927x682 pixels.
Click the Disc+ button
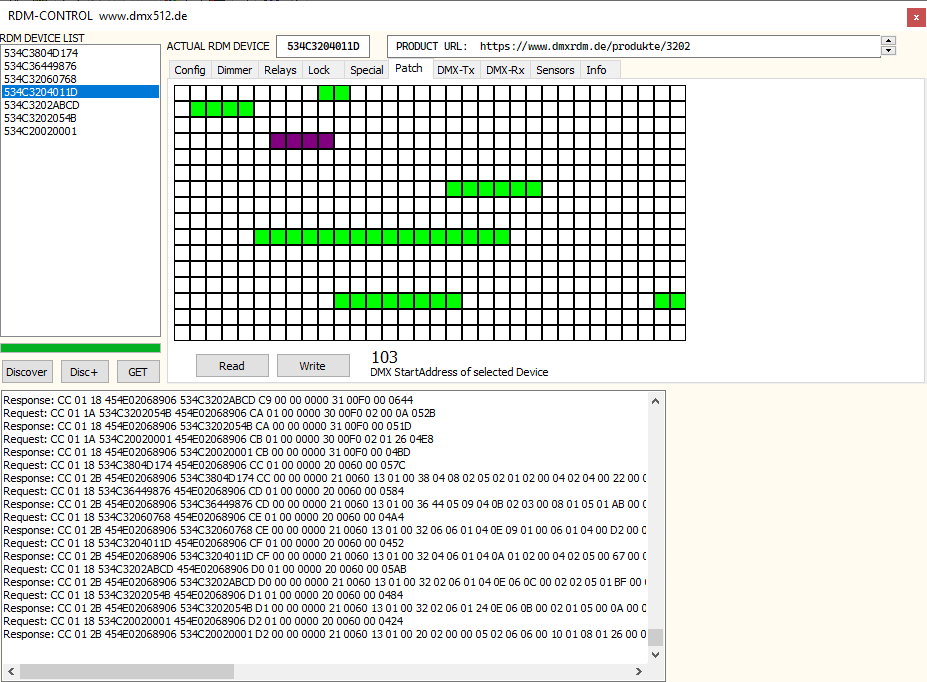tap(84, 372)
